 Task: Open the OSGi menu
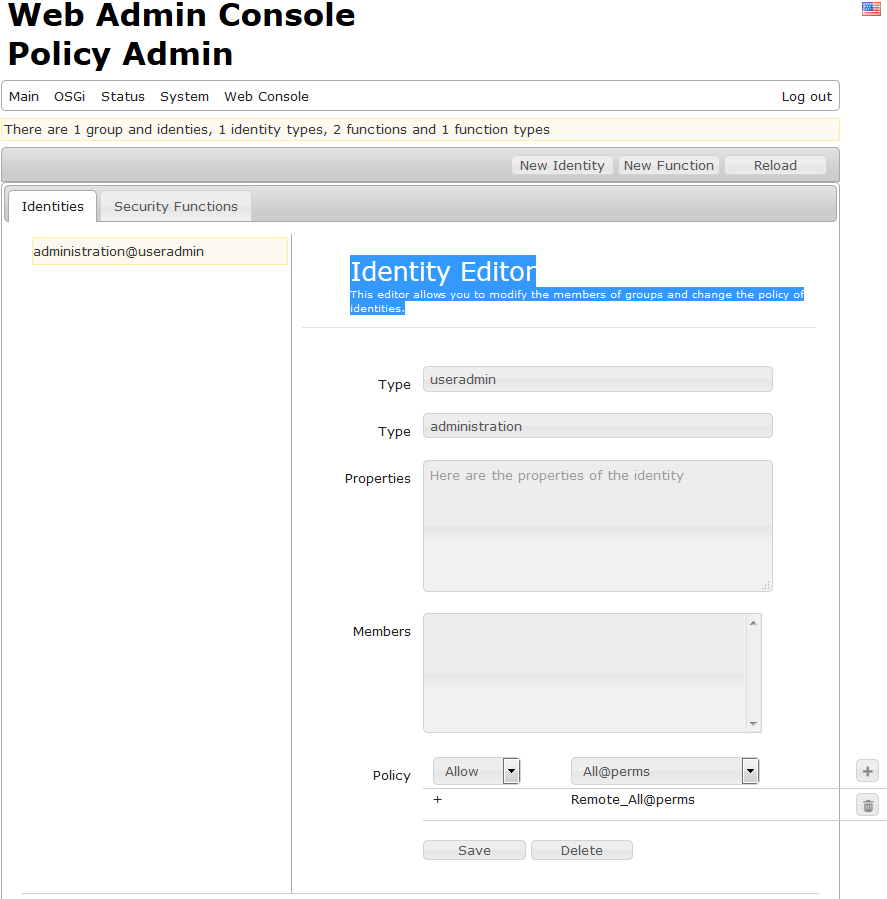pos(70,97)
